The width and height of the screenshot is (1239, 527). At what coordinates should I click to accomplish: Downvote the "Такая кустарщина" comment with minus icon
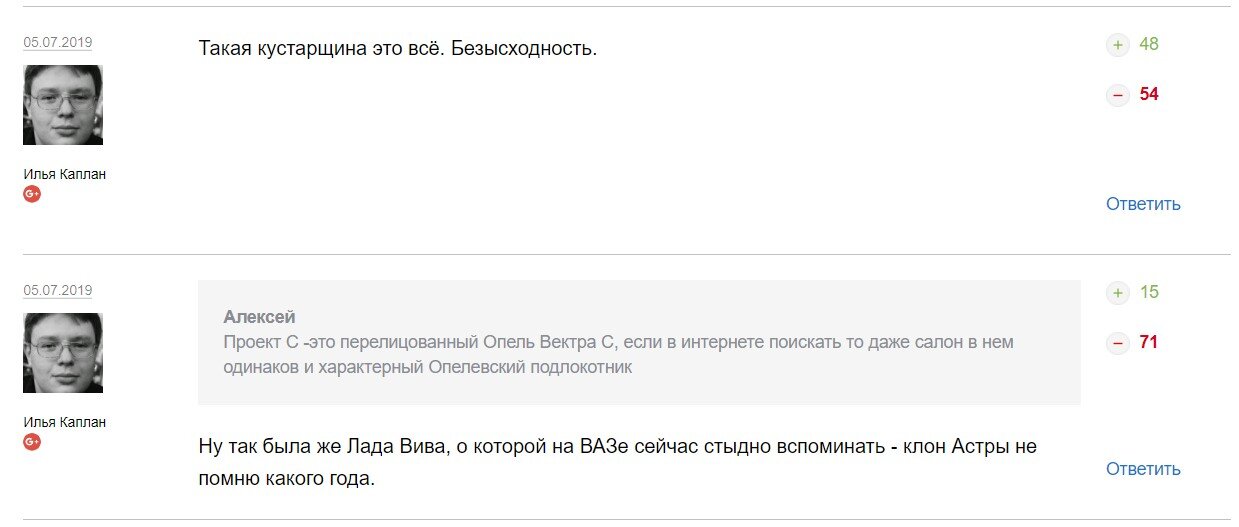point(1117,95)
